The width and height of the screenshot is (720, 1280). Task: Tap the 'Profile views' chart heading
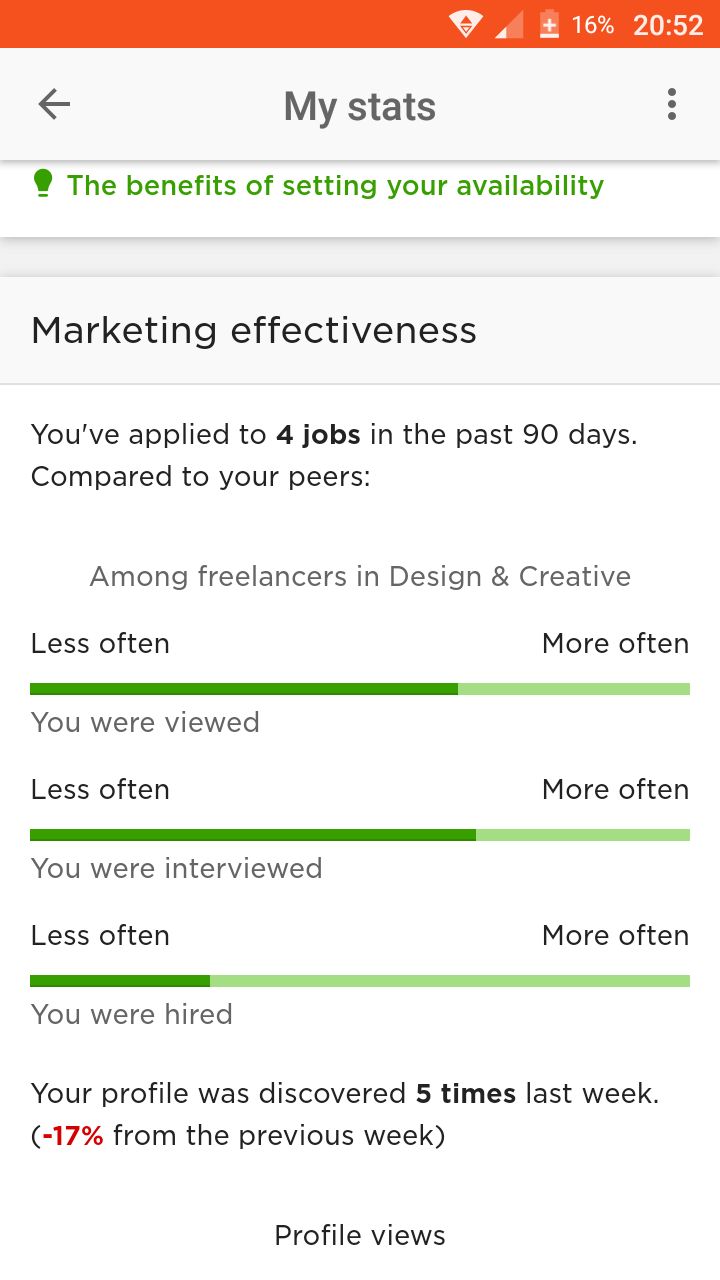(360, 1235)
